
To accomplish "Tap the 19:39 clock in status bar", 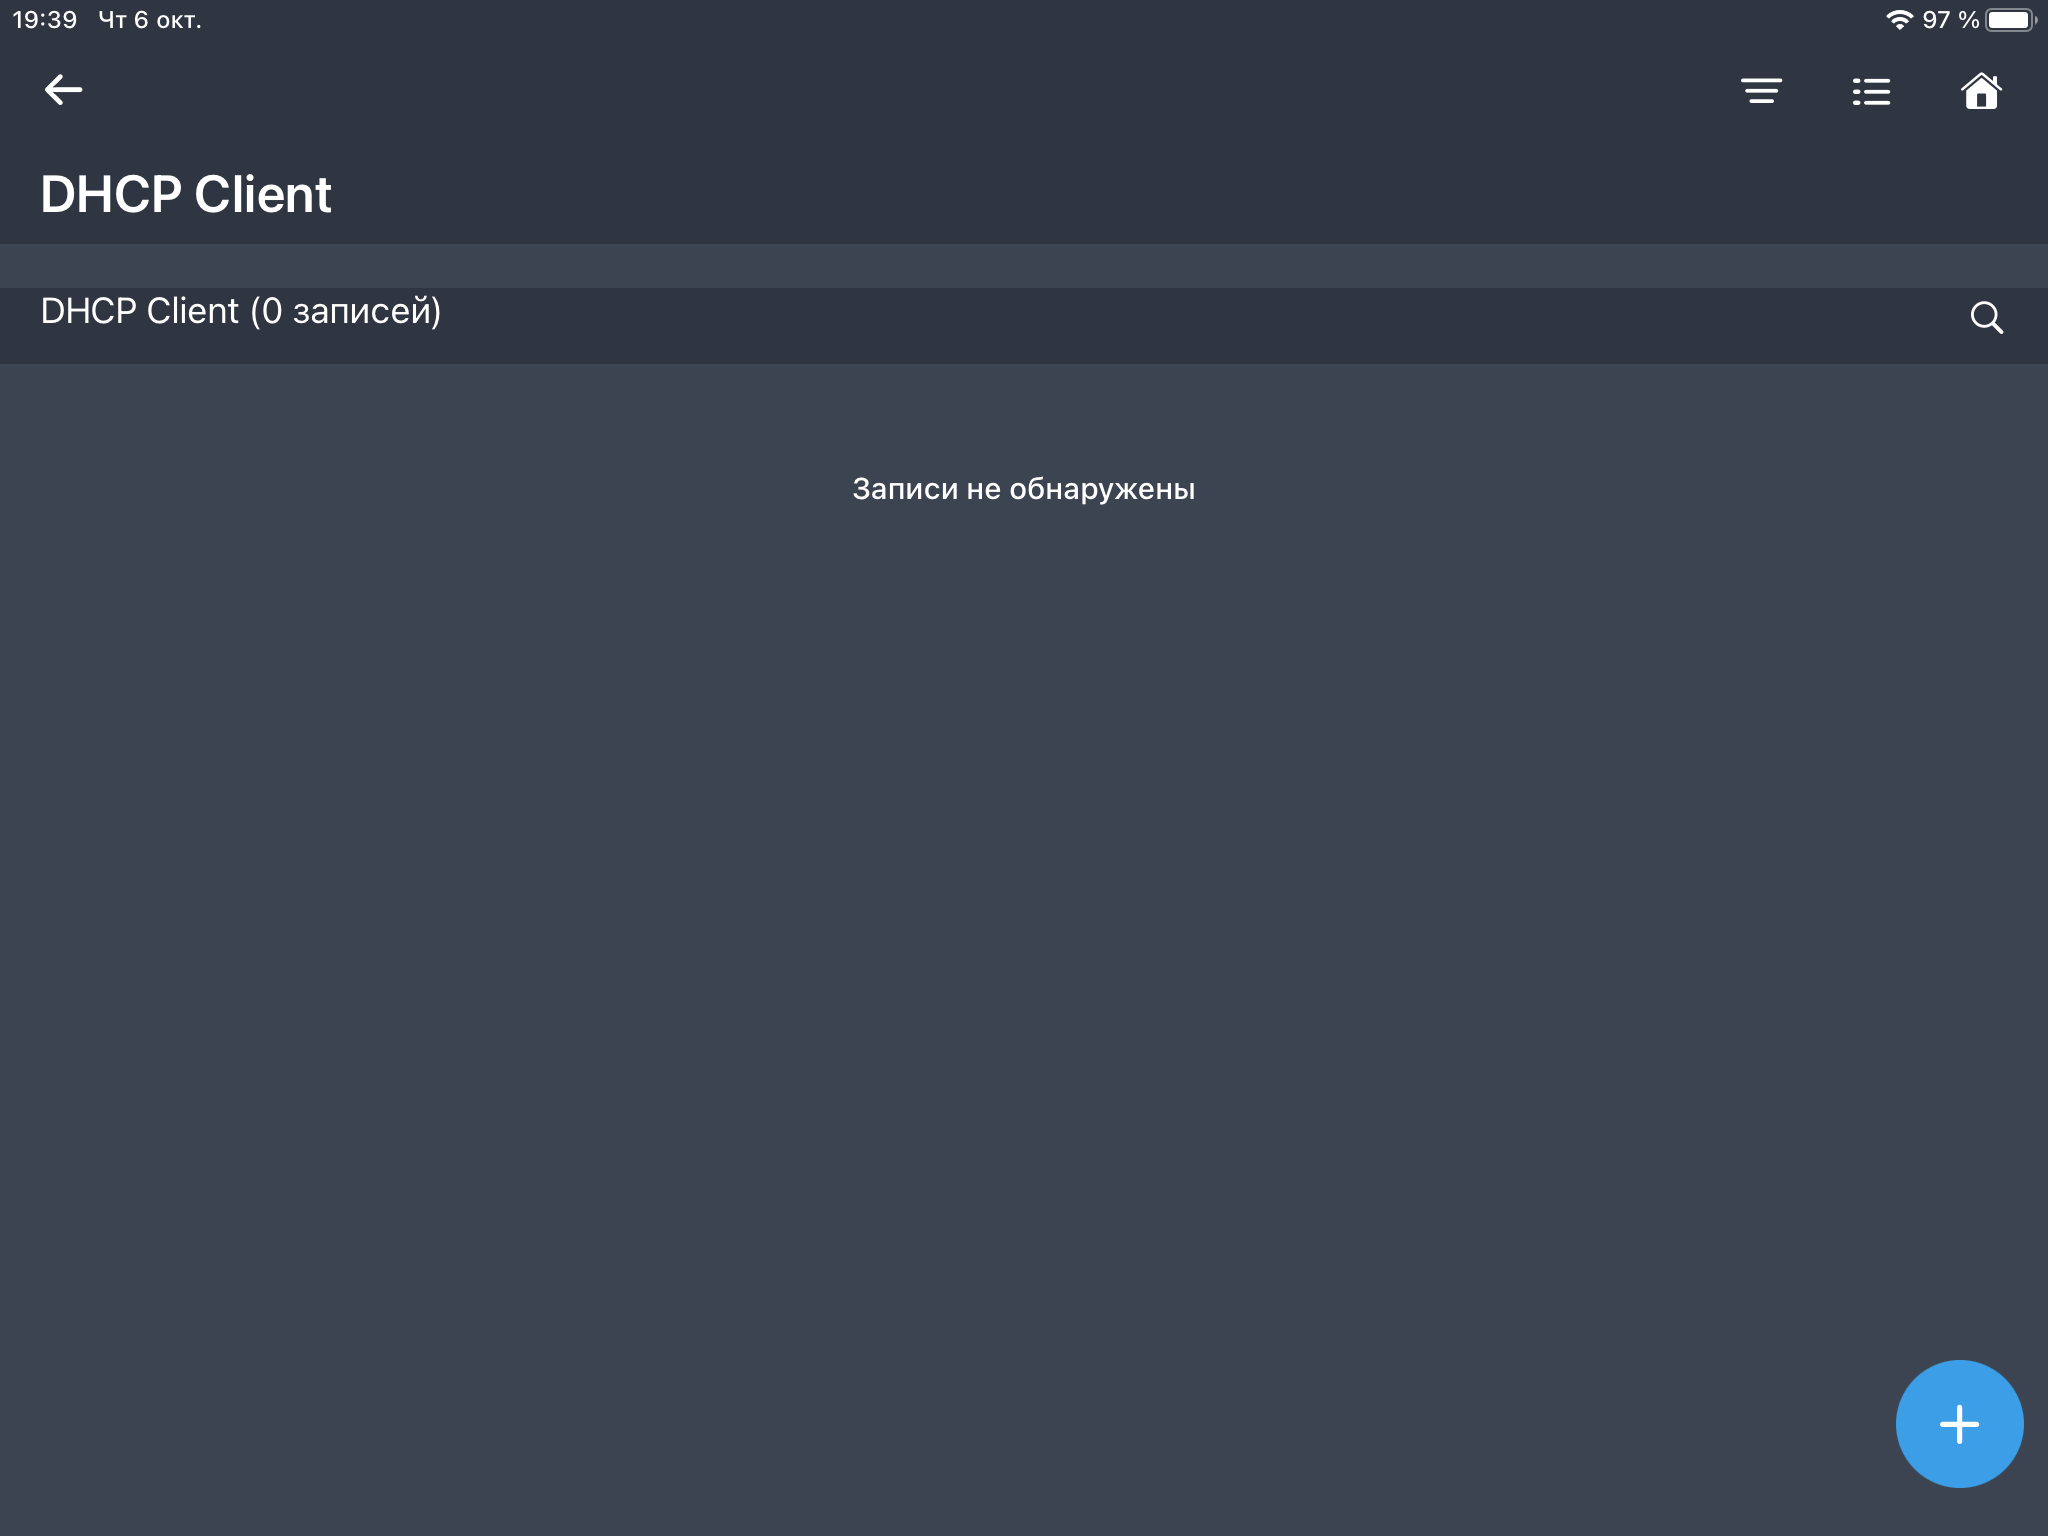I will point(45,20).
